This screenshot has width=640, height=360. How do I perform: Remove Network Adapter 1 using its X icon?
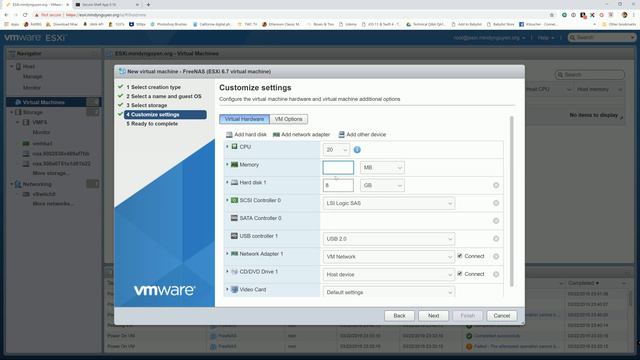pyautogui.click(x=496, y=256)
